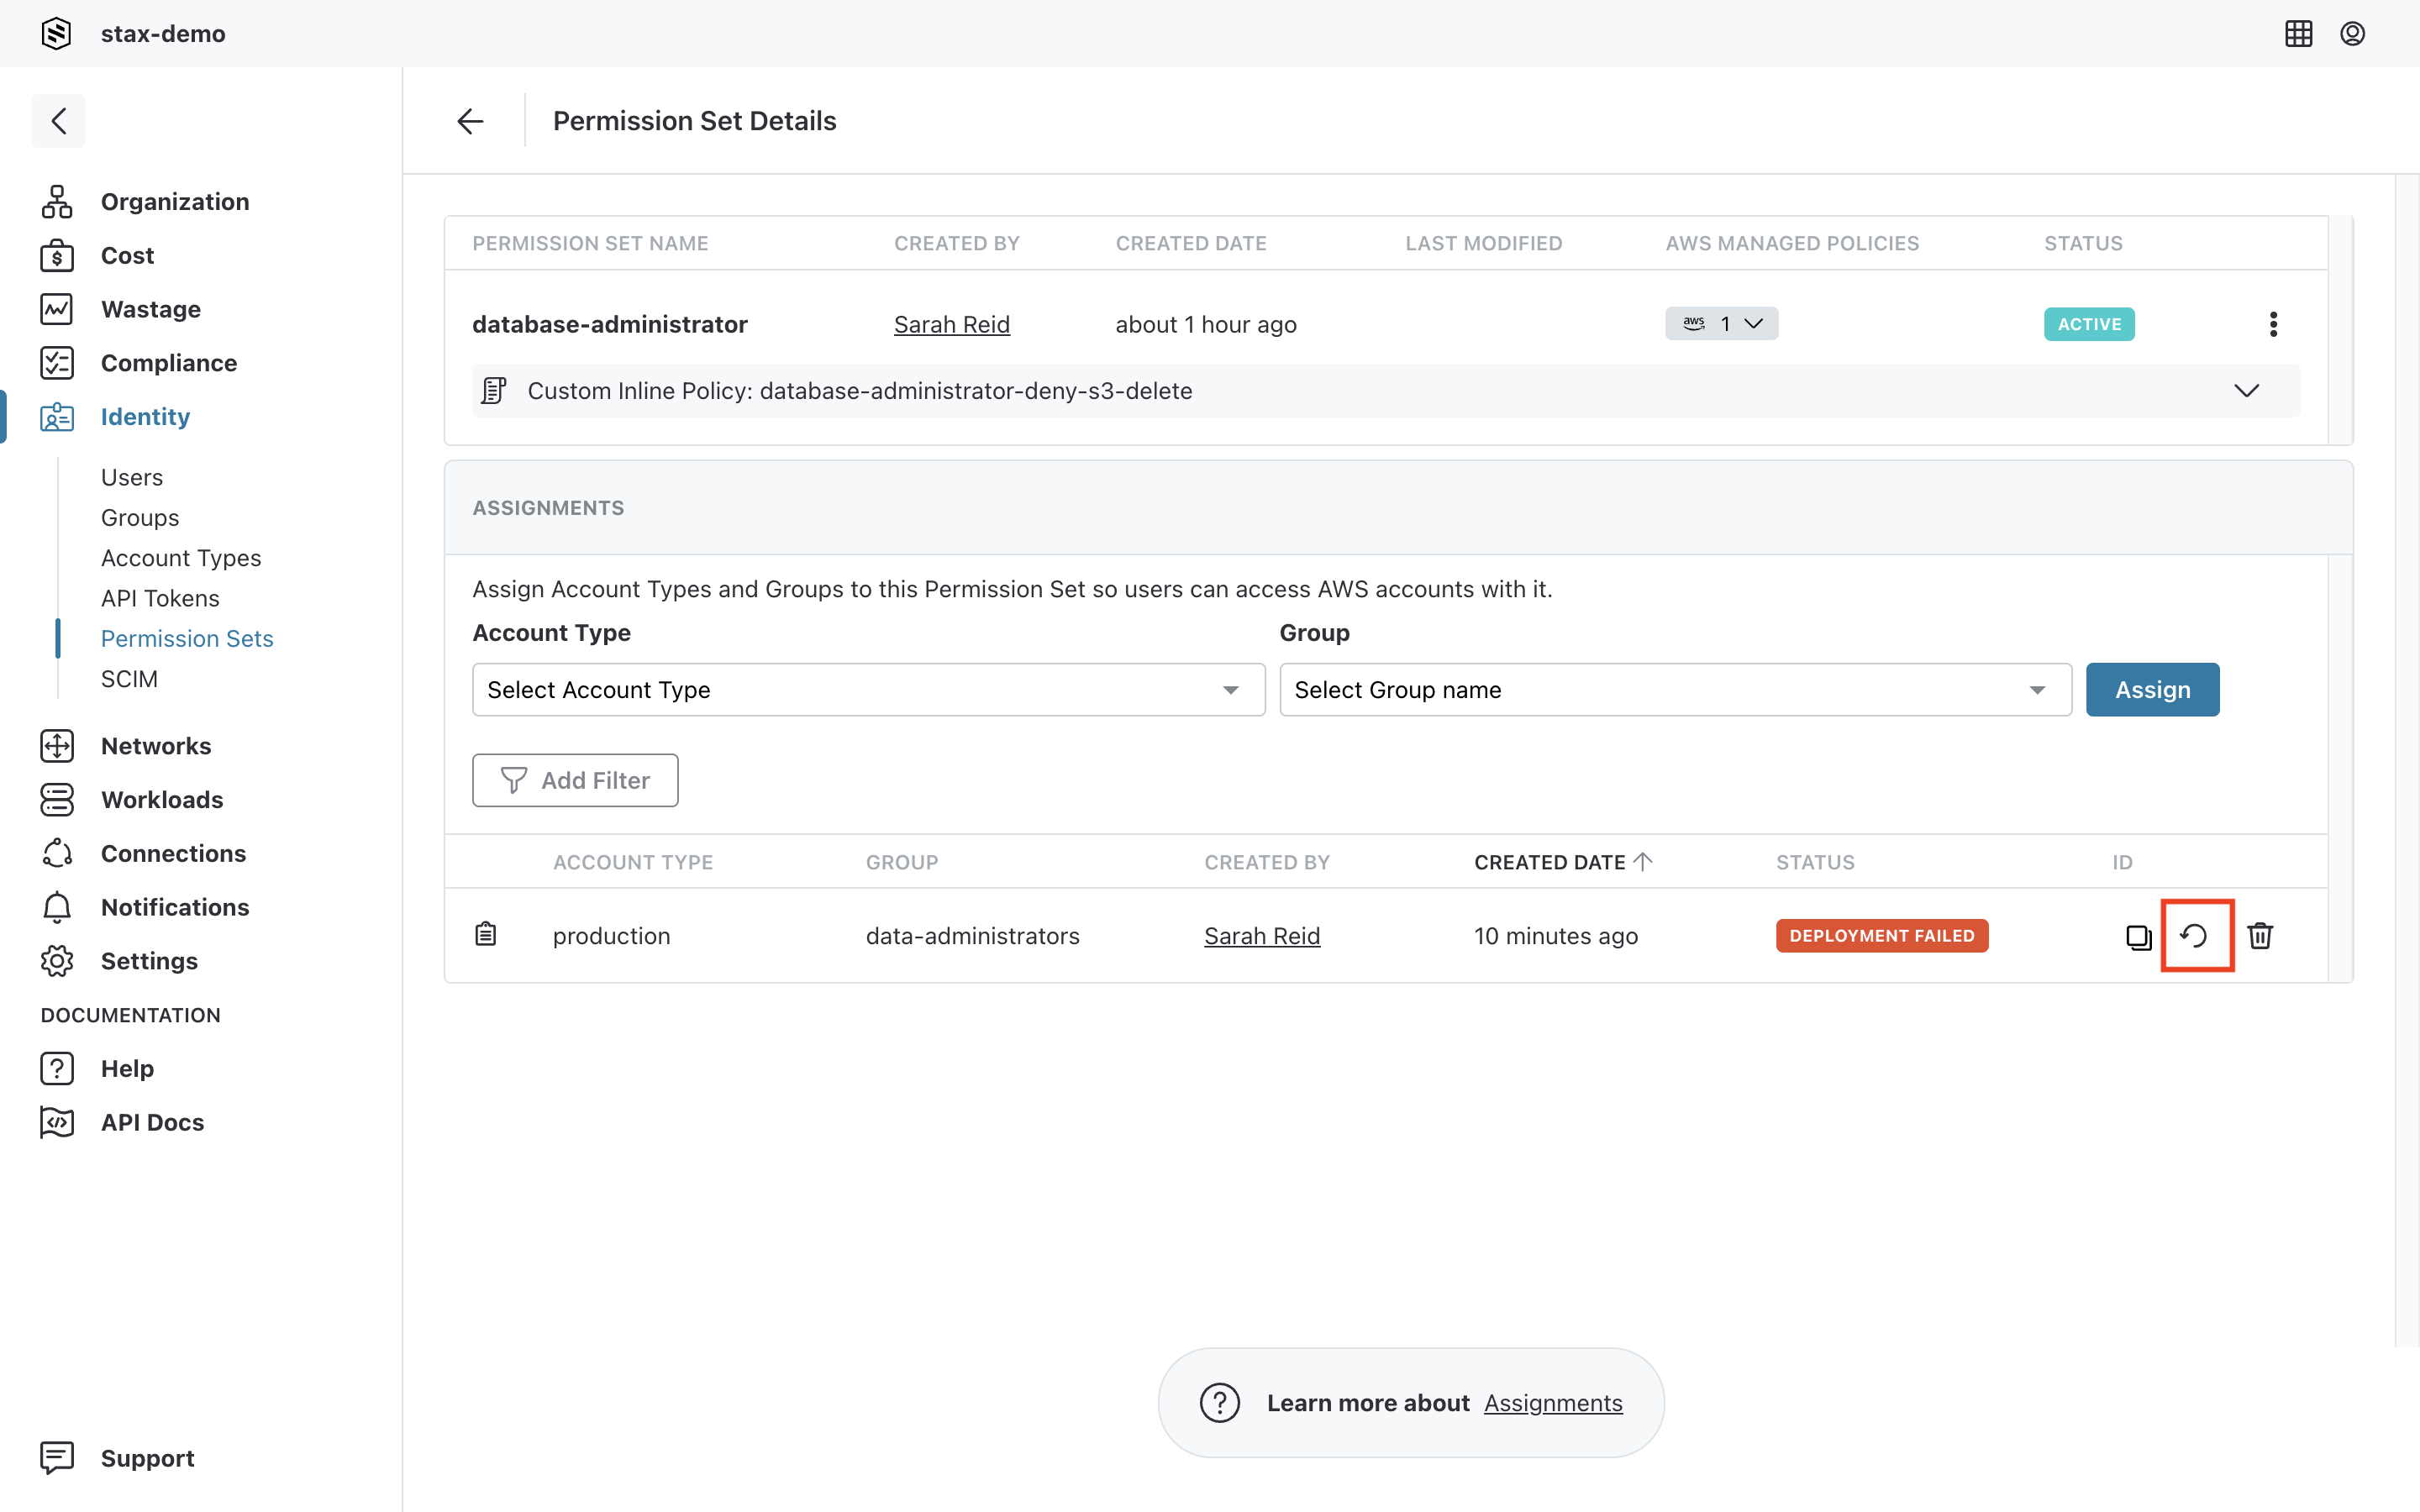The image size is (2420, 1512).
Task: Expand the AWS managed policies dropdown
Action: click(x=1721, y=324)
